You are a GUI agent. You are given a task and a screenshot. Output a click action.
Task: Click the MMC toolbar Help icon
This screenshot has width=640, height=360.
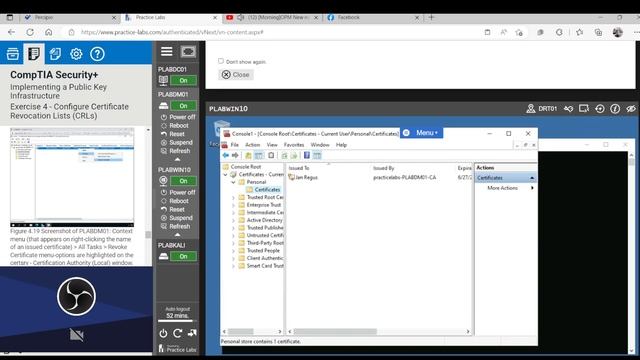[307, 156]
